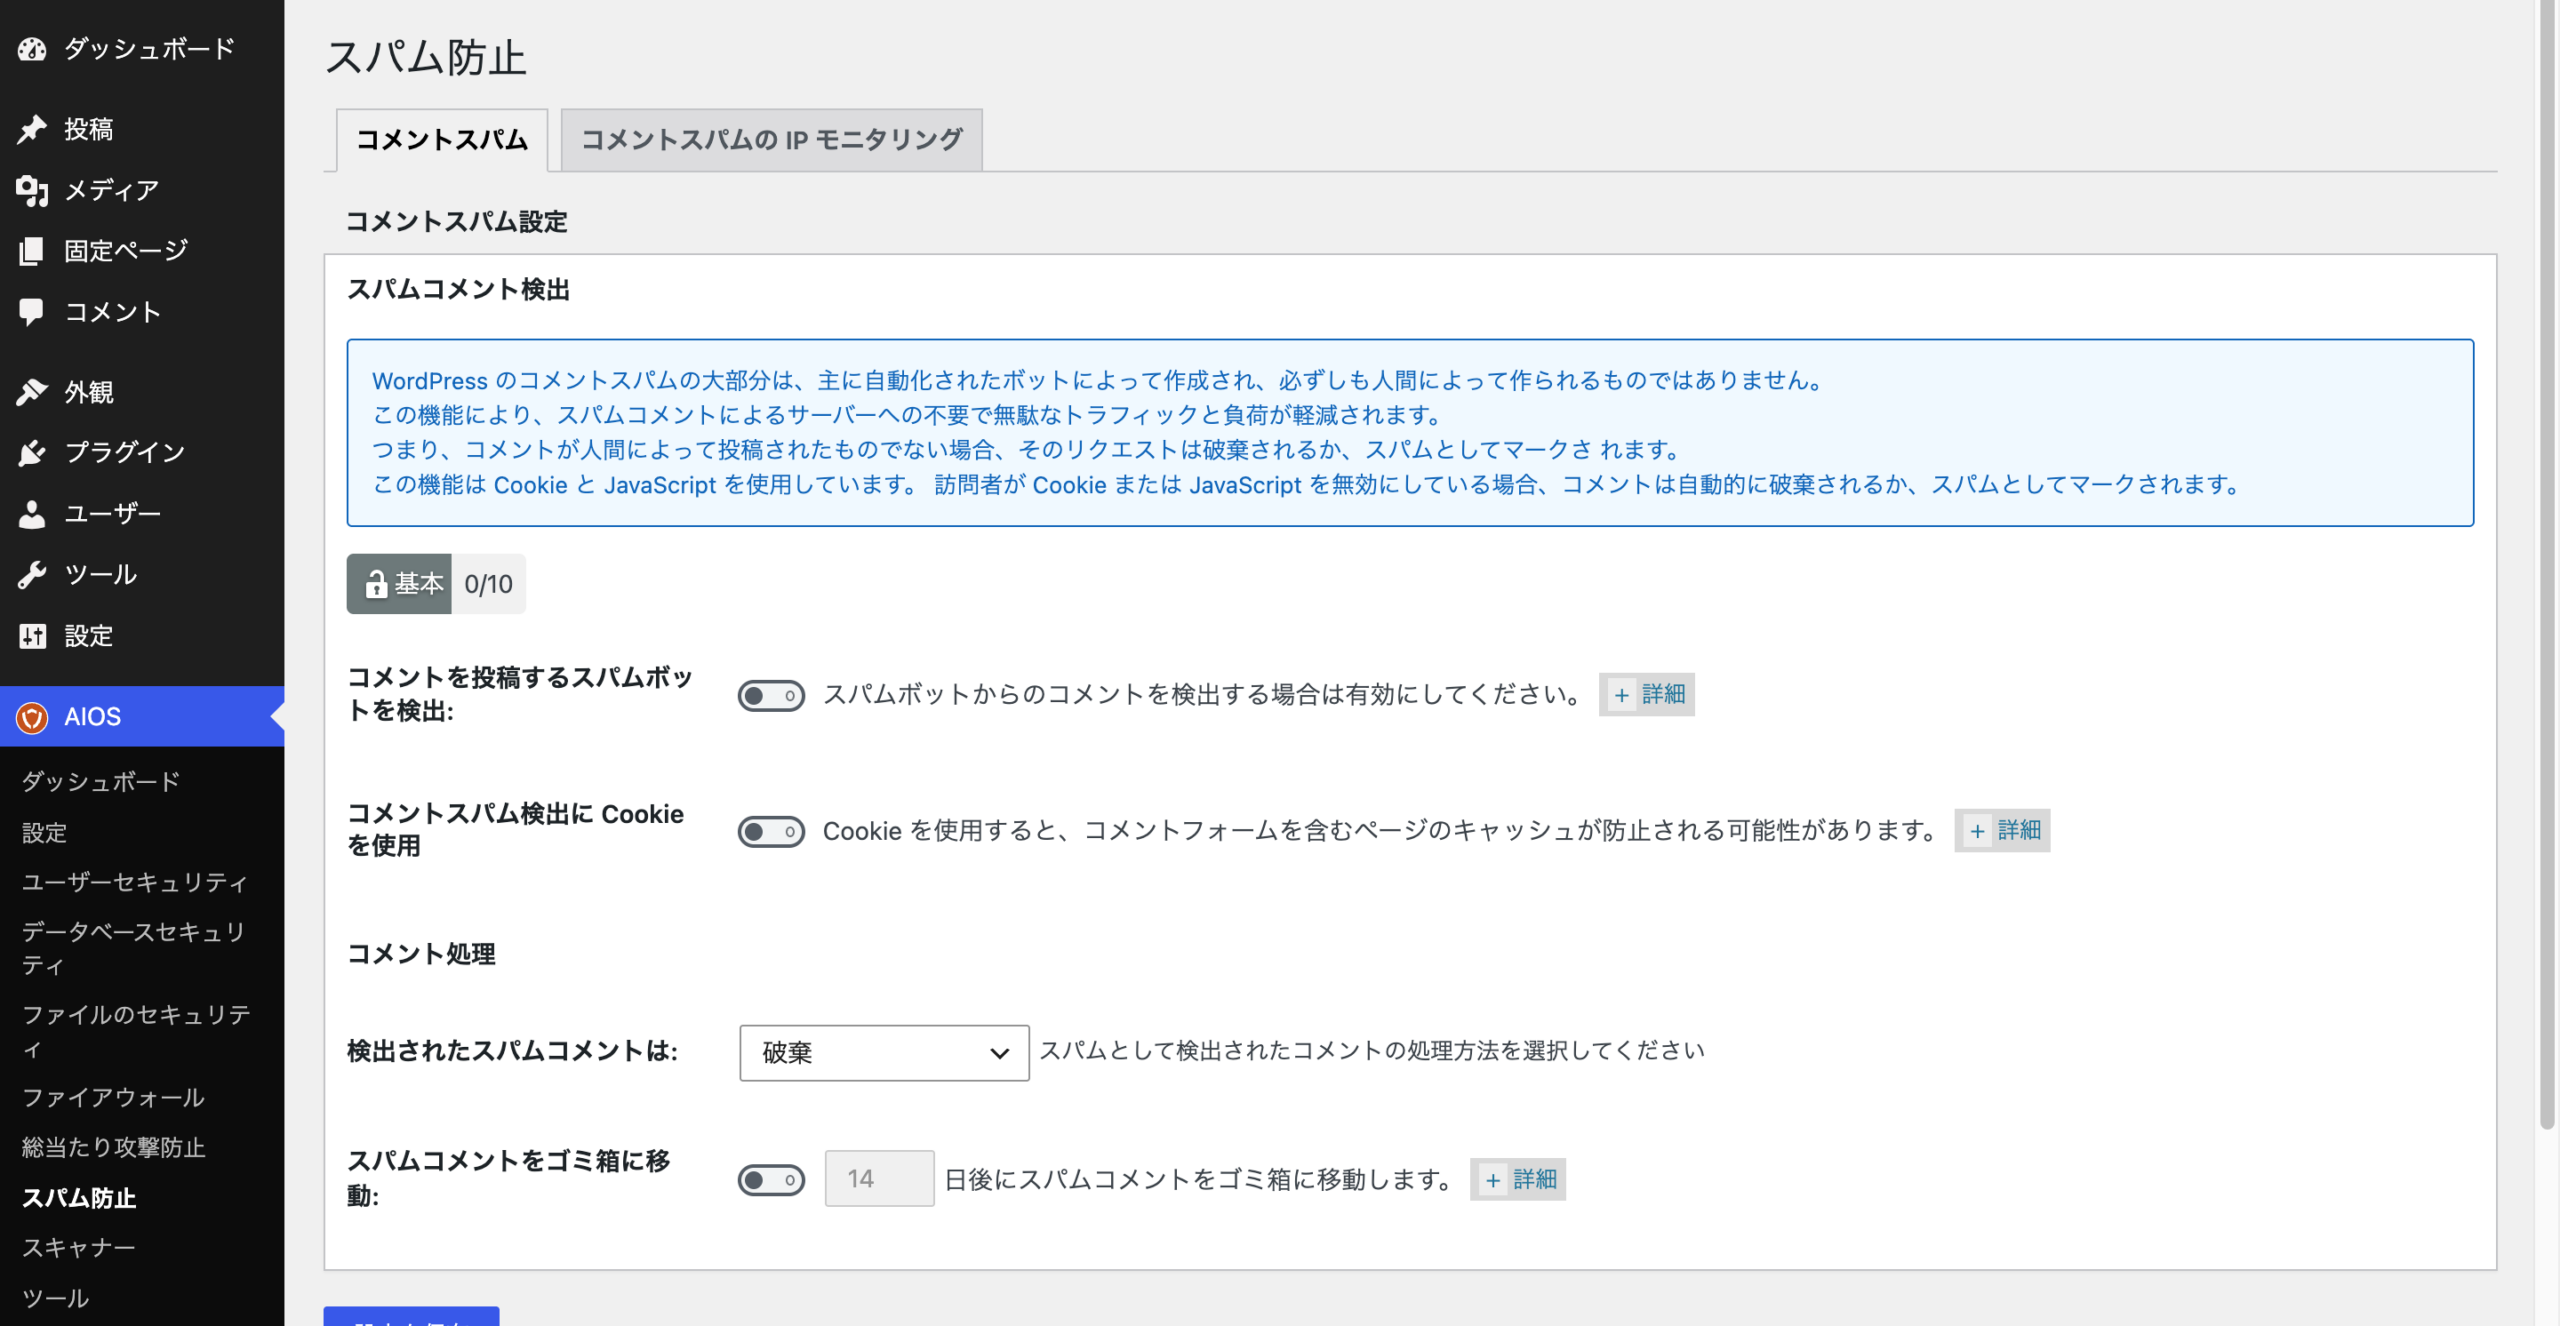Open プラグイン in WordPress sidebar
Screen dimensions: 2560x1326
pos(142,453)
